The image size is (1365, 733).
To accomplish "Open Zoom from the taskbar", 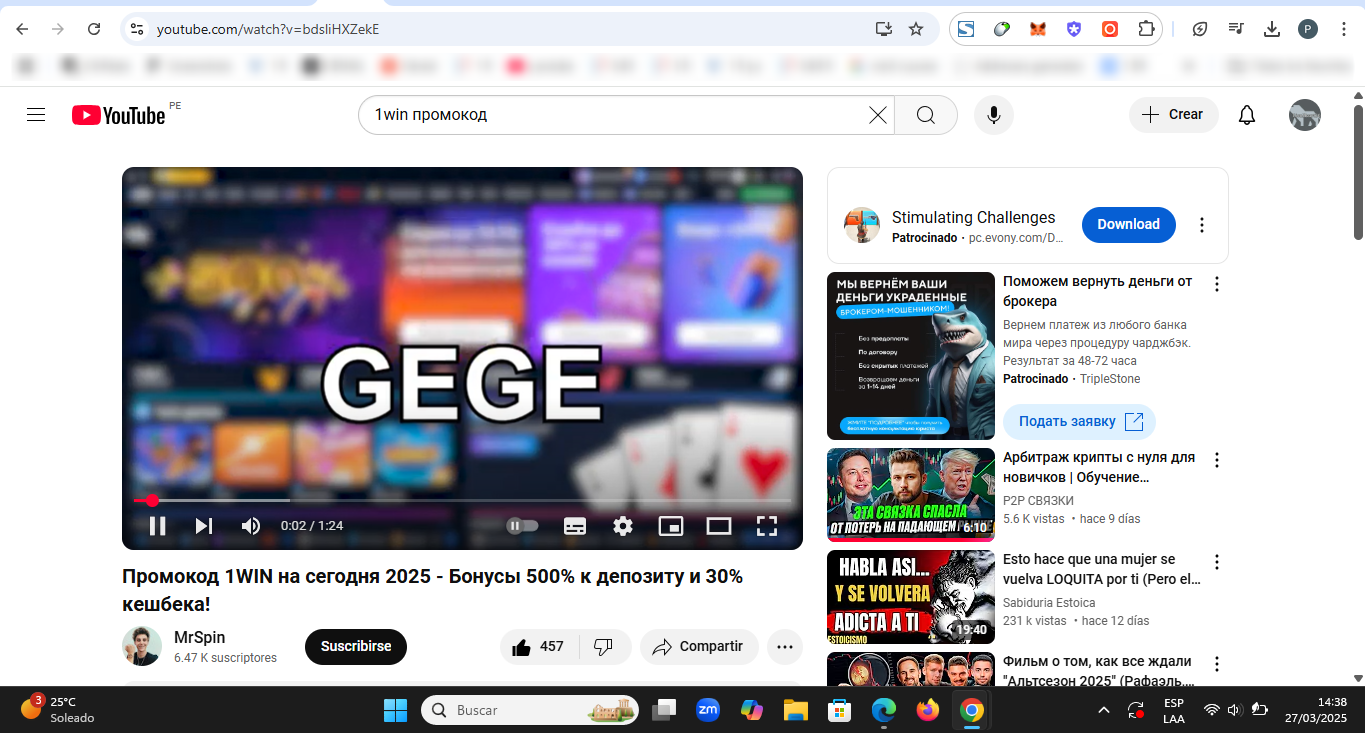I will point(708,710).
